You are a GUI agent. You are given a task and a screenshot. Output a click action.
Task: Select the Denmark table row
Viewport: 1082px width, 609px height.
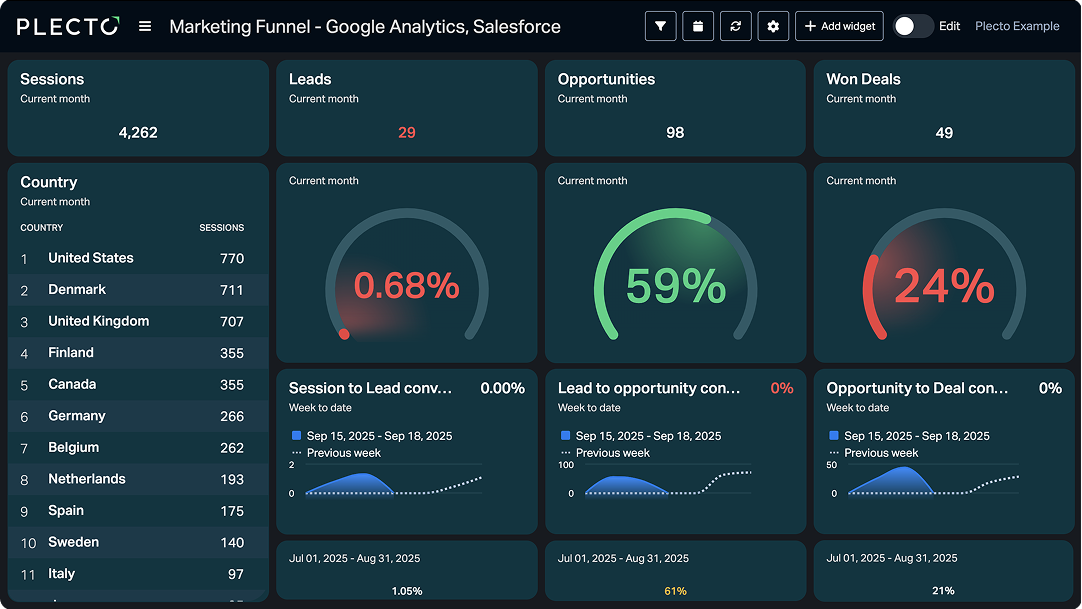point(138,290)
